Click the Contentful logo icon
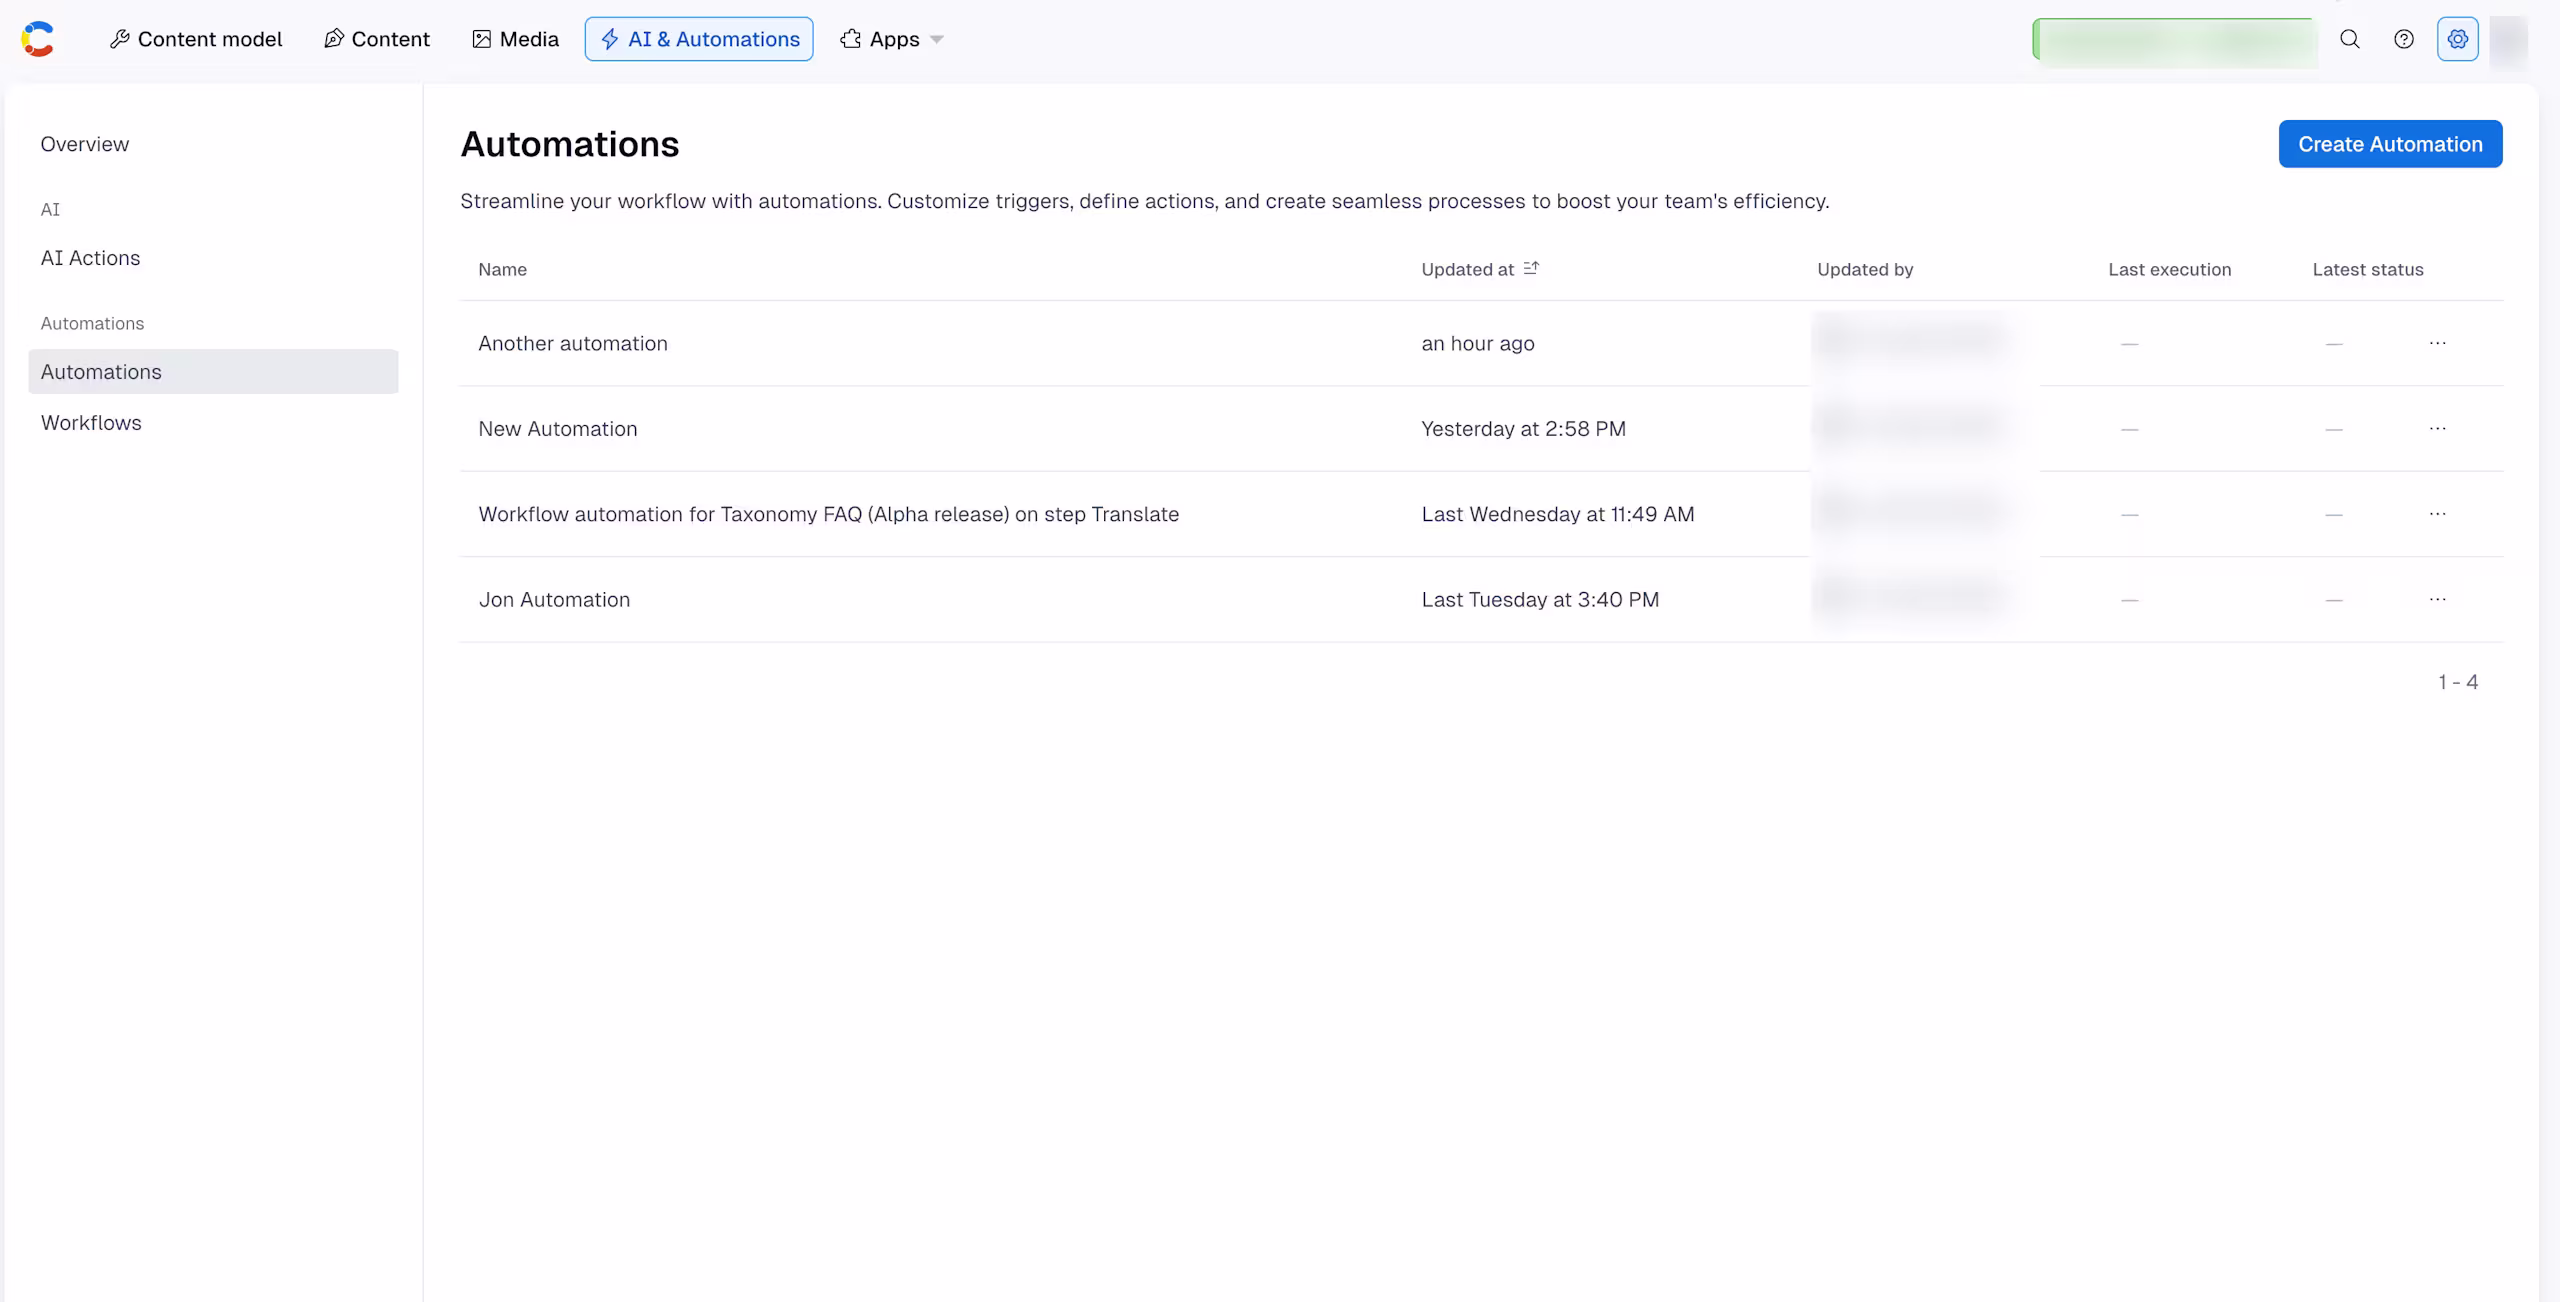Image resolution: width=2560 pixels, height=1302 pixels. tap(37, 39)
